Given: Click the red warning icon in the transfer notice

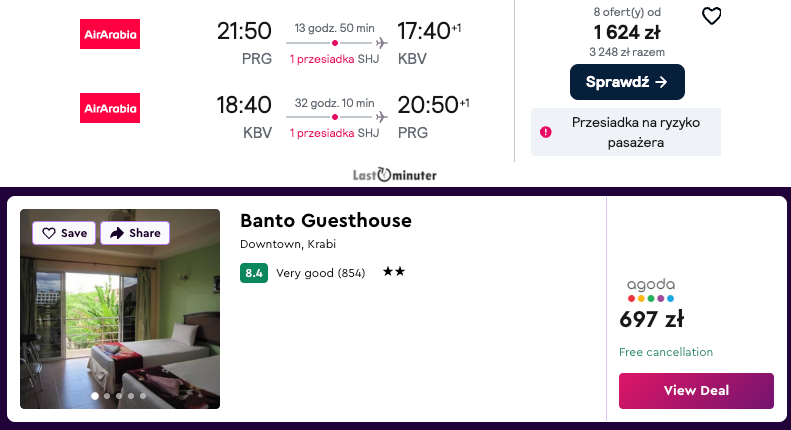Looking at the screenshot, I should point(545,132).
